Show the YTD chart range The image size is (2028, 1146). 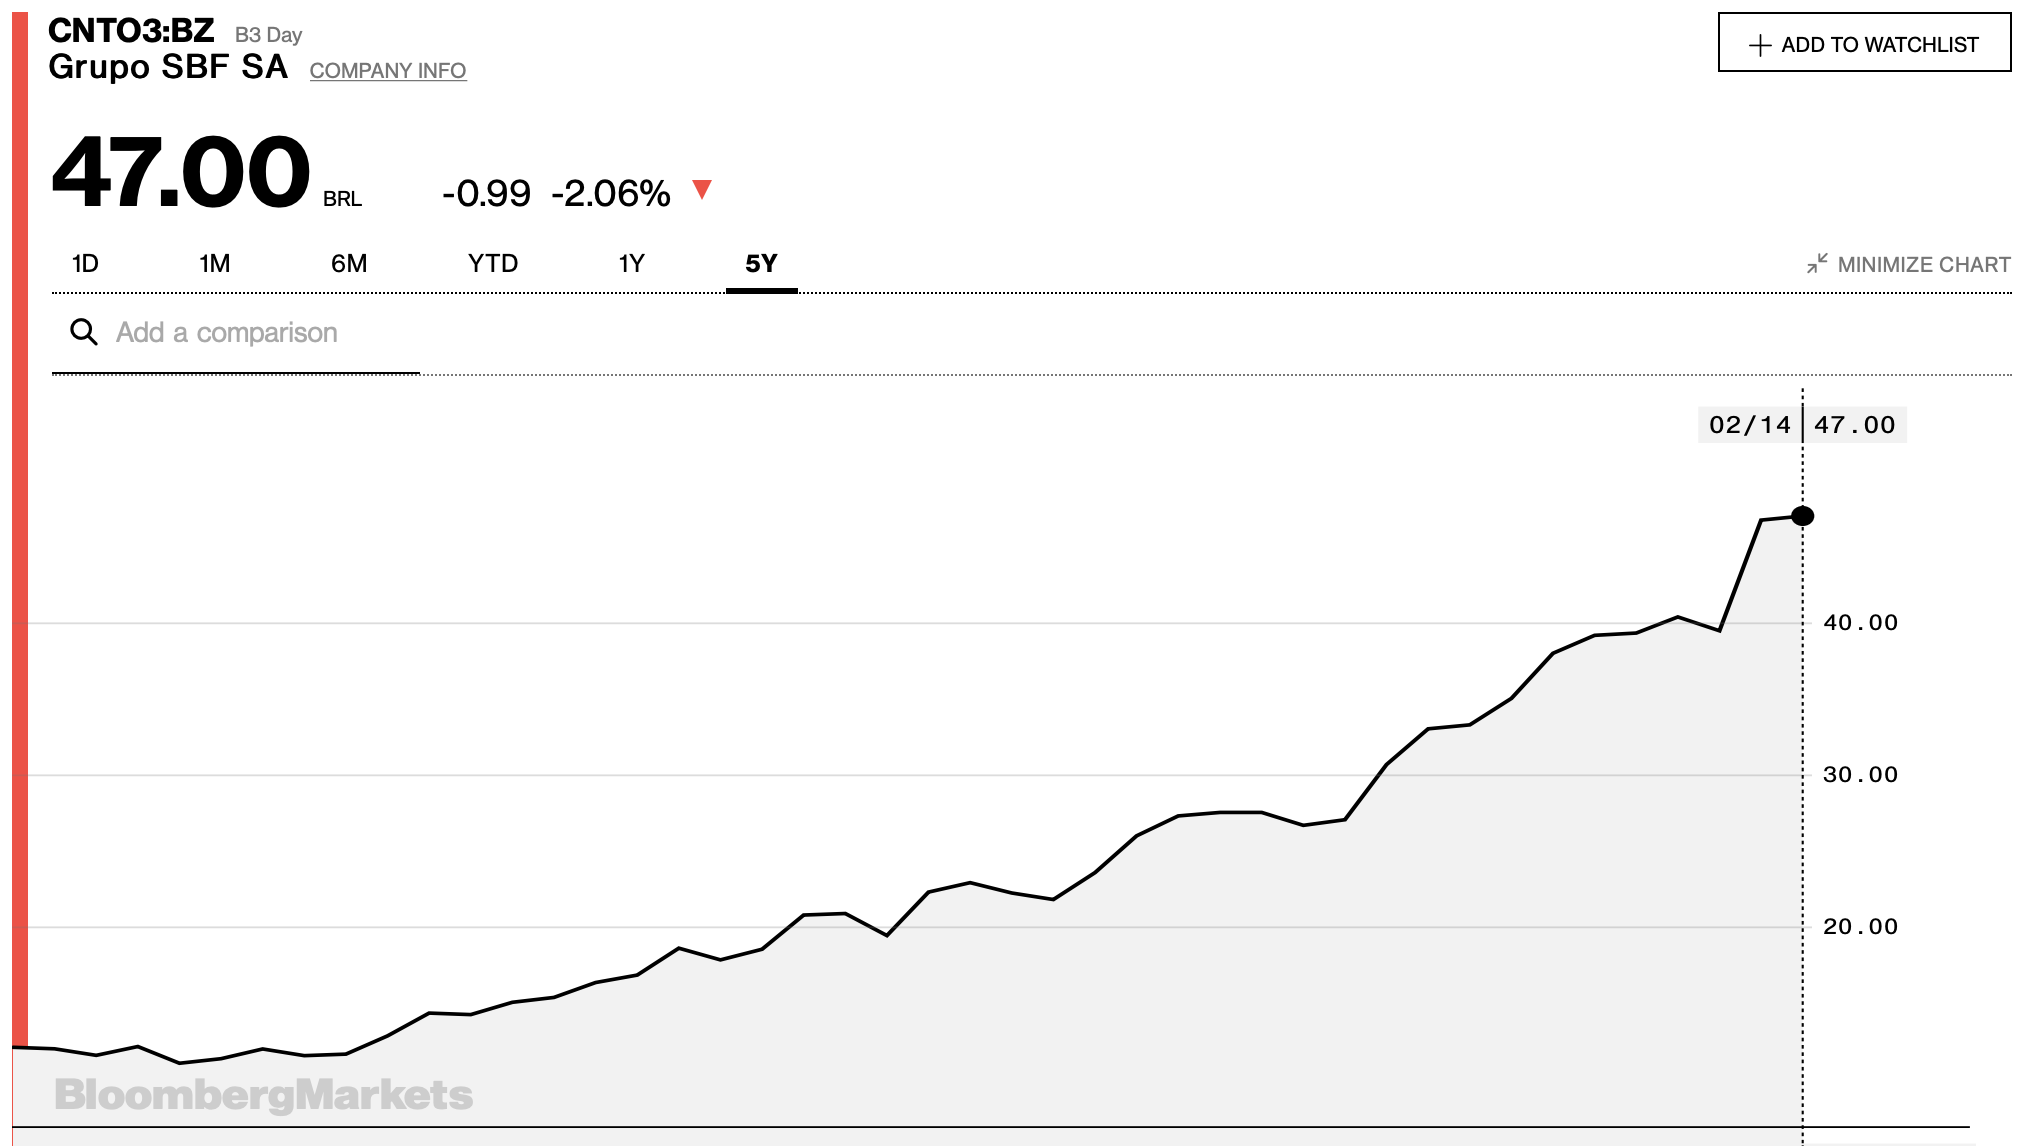pyautogui.click(x=492, y=264)
